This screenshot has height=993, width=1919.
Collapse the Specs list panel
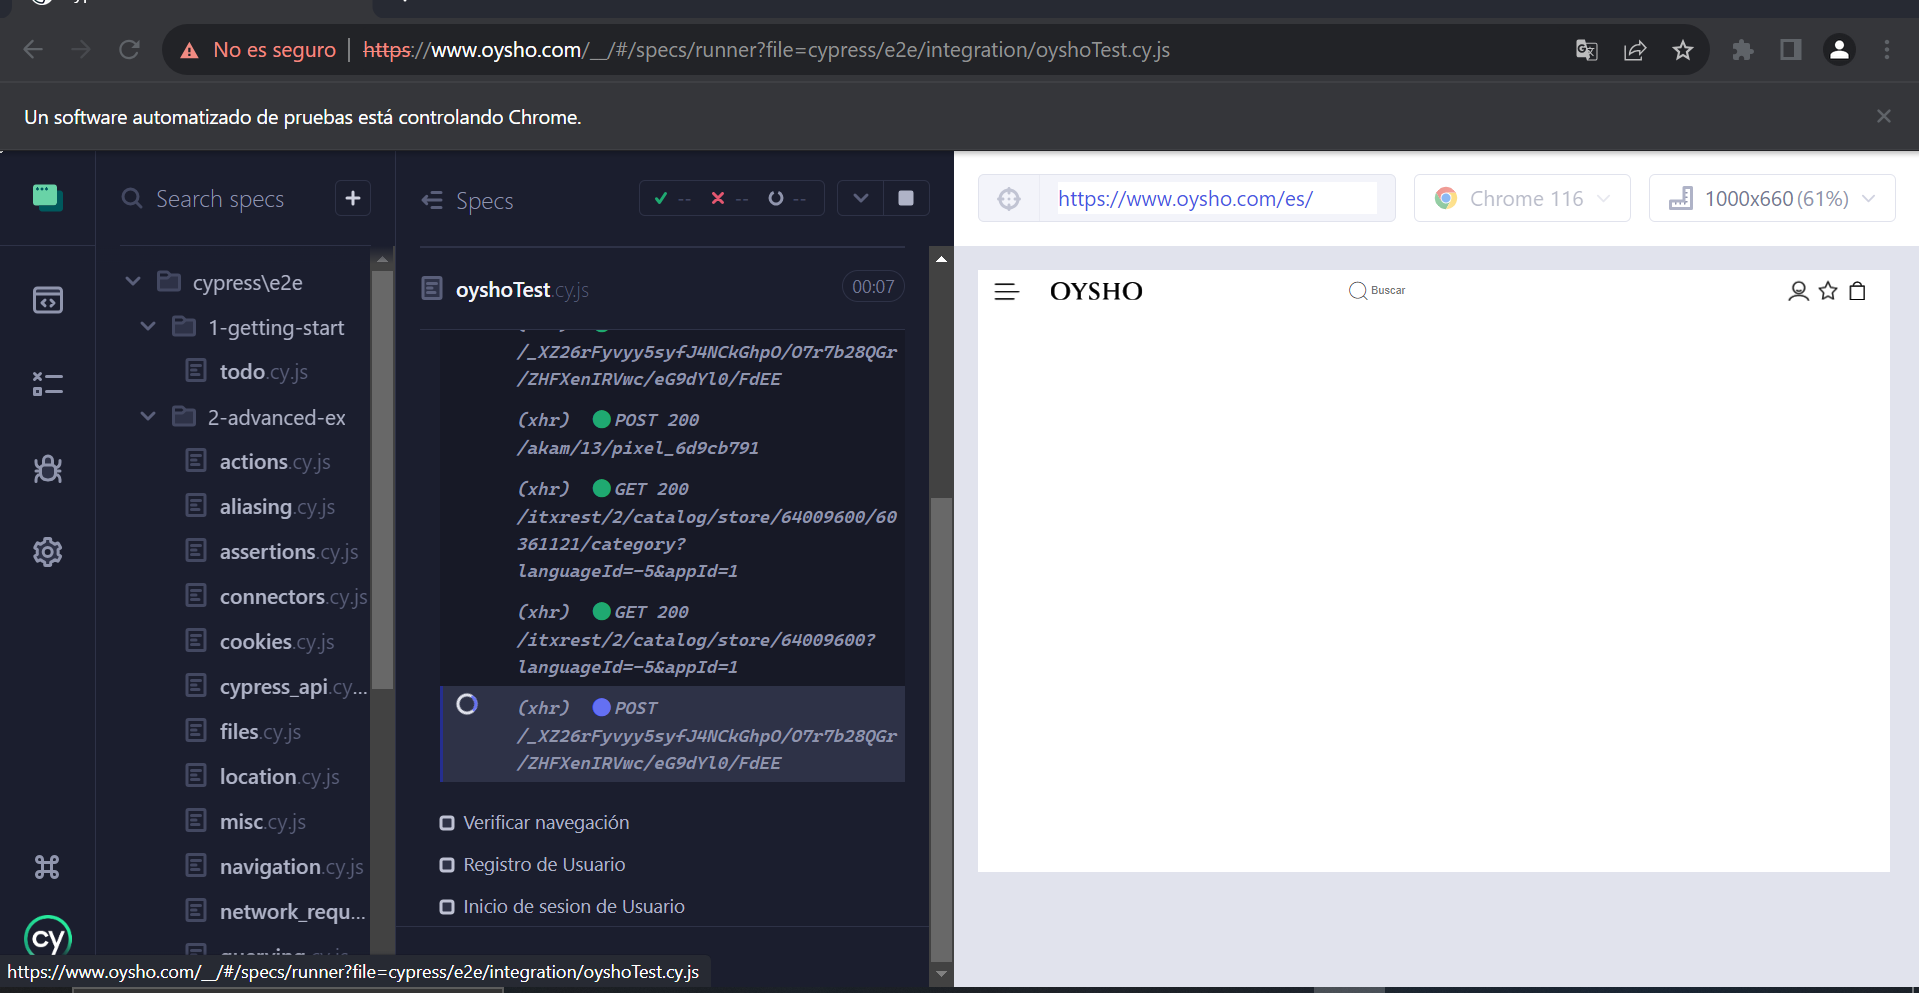pyautogui.click(x=432, y=200)
